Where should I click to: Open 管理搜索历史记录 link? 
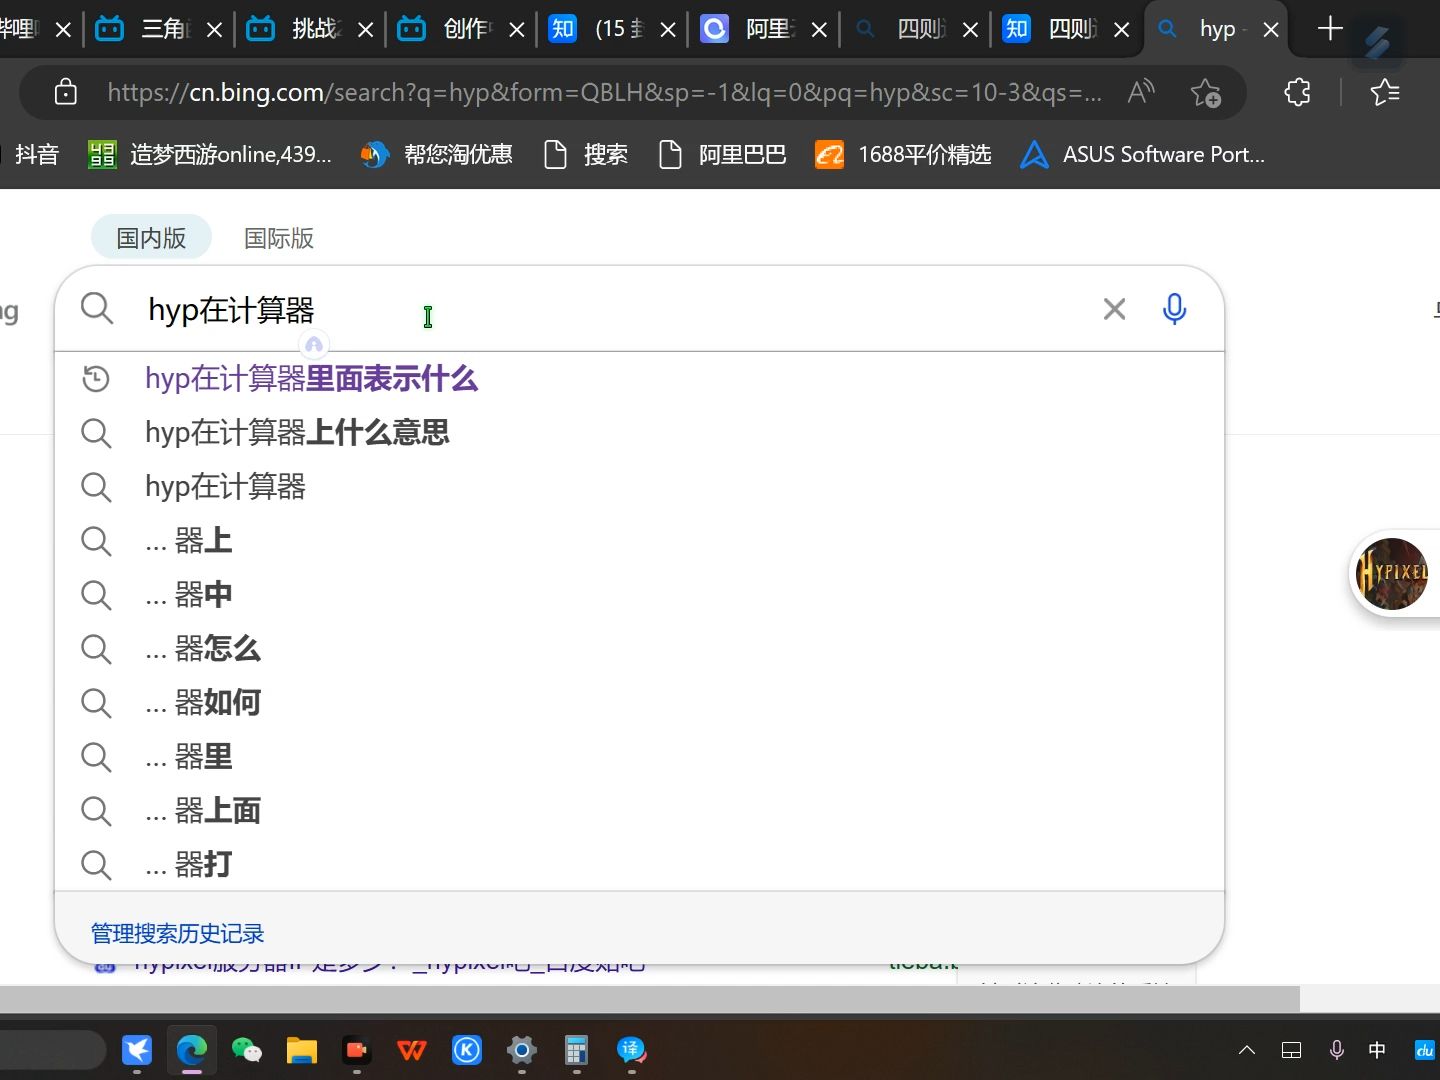[x=177, y=933]
